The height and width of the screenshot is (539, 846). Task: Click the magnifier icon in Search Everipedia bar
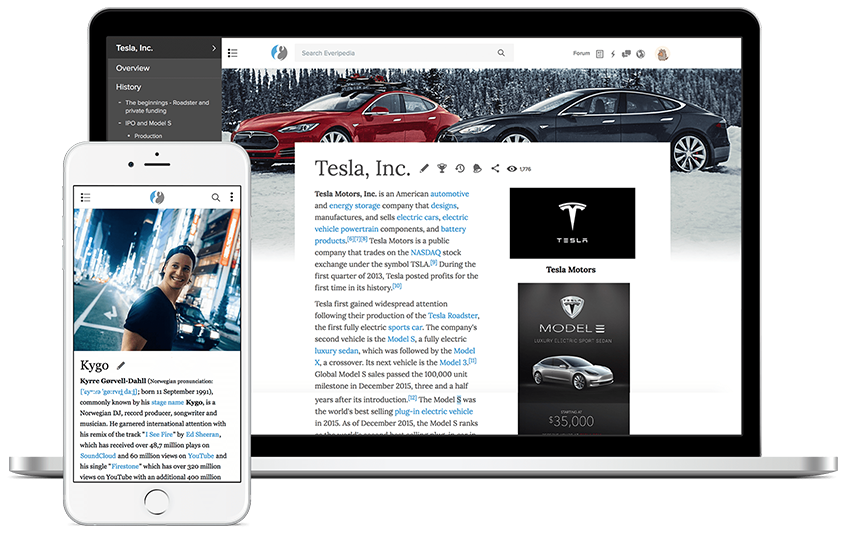click(x=501, y=52)
